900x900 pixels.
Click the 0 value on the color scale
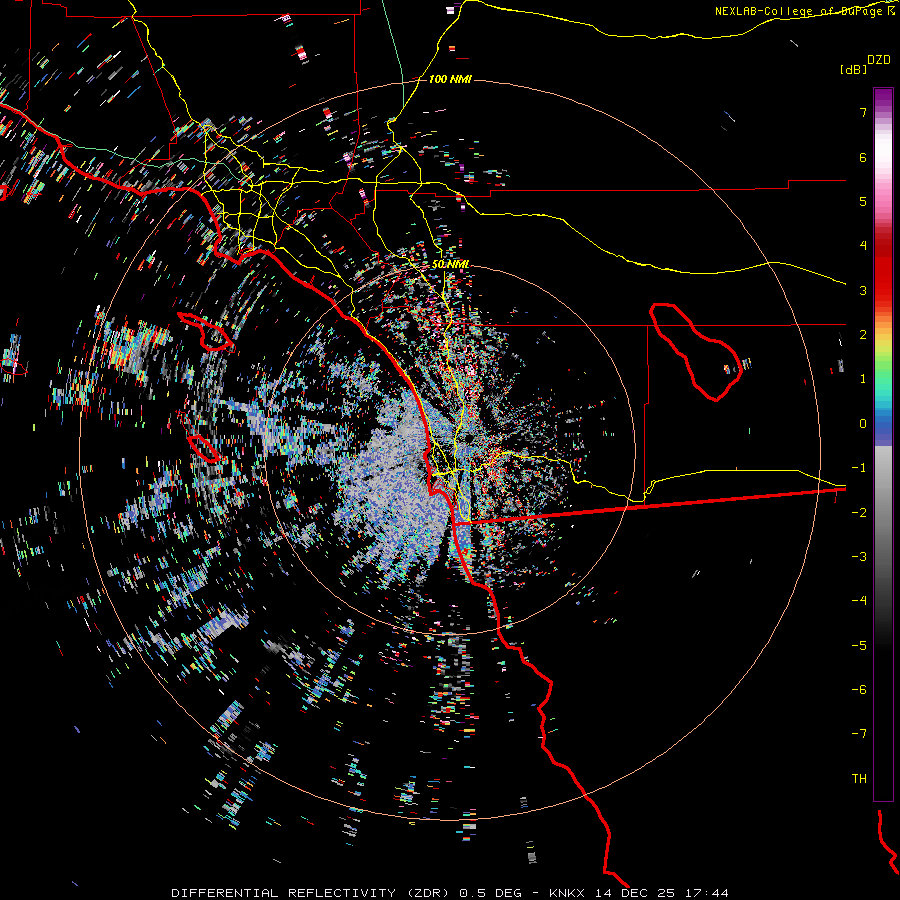pyautogui.click(x=863, y=424)
